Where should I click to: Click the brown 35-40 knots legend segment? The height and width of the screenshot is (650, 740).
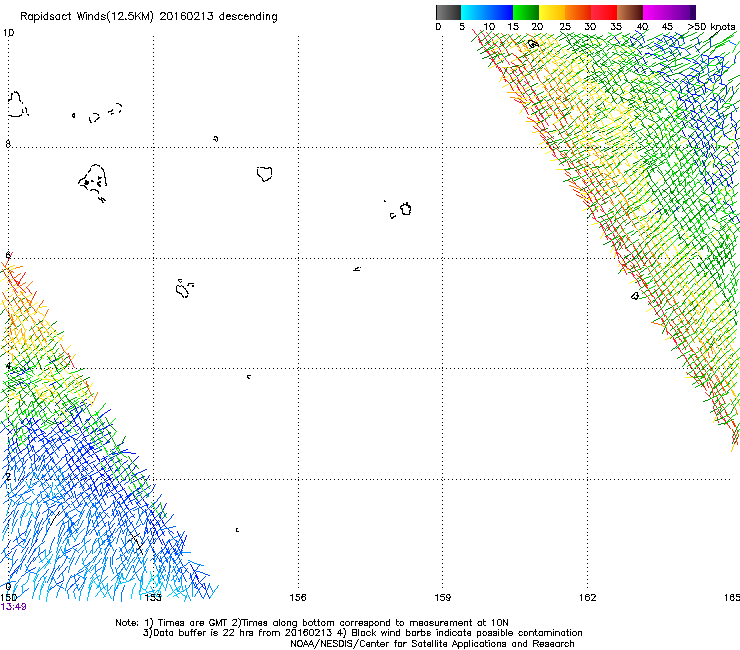[x=630, y=12]
